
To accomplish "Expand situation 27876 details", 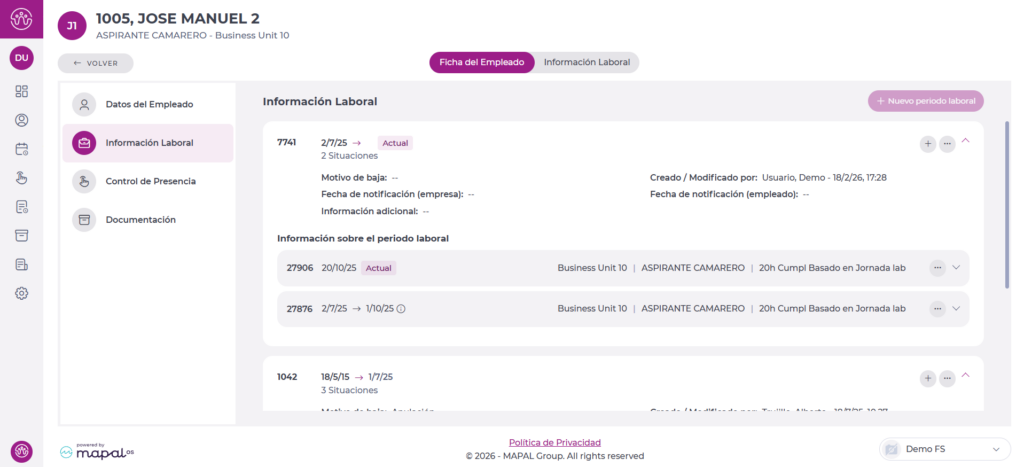I will click(956, 309).
